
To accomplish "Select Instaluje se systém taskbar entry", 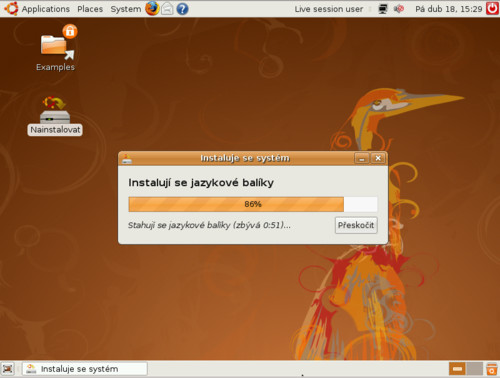I will click(85, 369).
